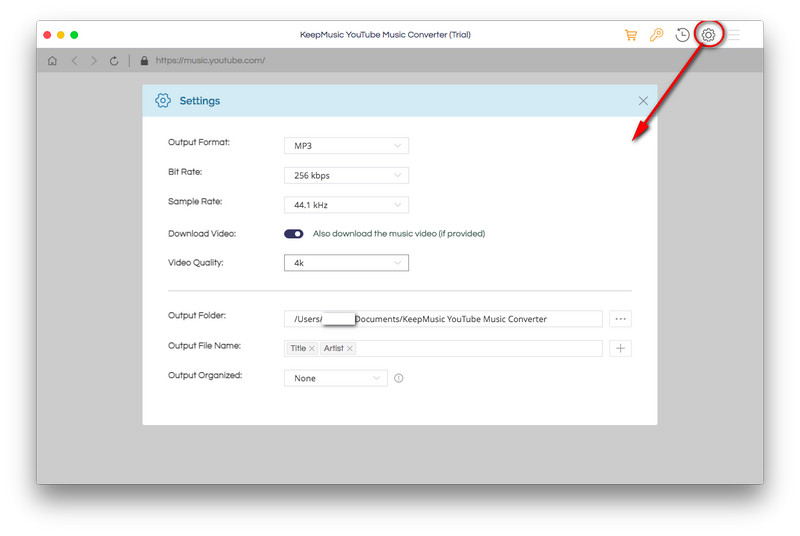Click 'Also download the music video' text
Image resolution: width=800 pixels, height=536 pixels.
click(399, 234)
